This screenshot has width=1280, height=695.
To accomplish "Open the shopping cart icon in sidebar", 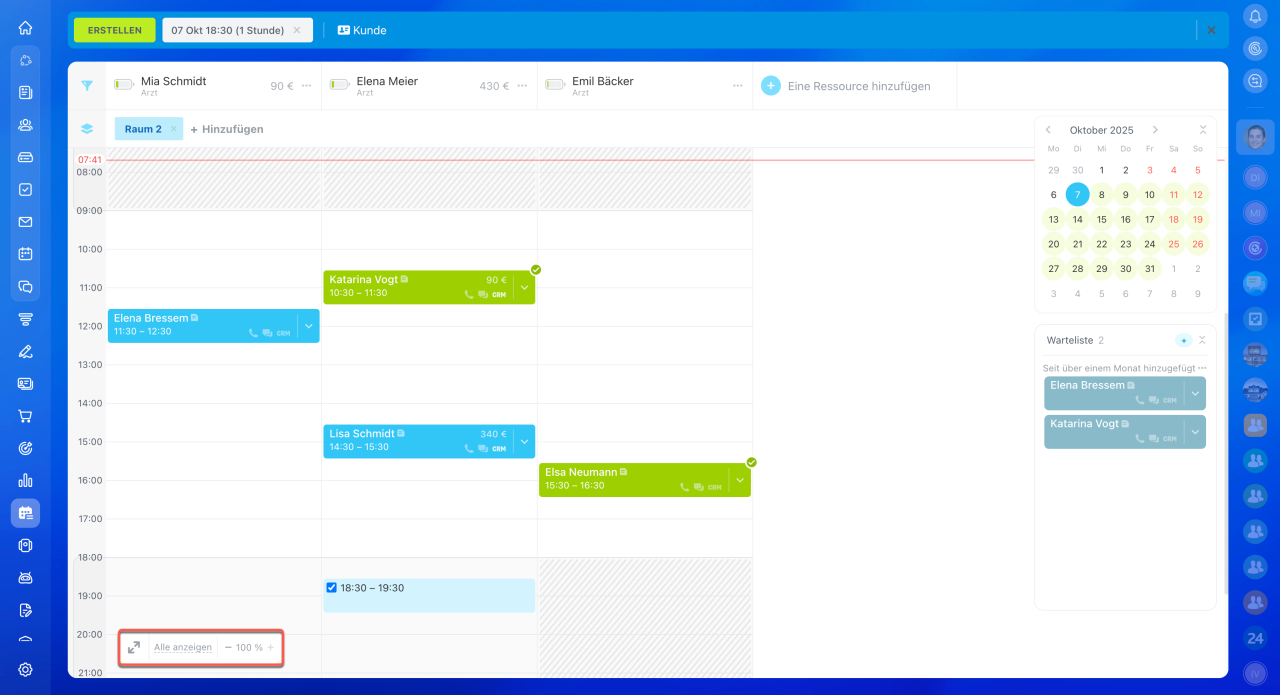I will tap(25, 416).
